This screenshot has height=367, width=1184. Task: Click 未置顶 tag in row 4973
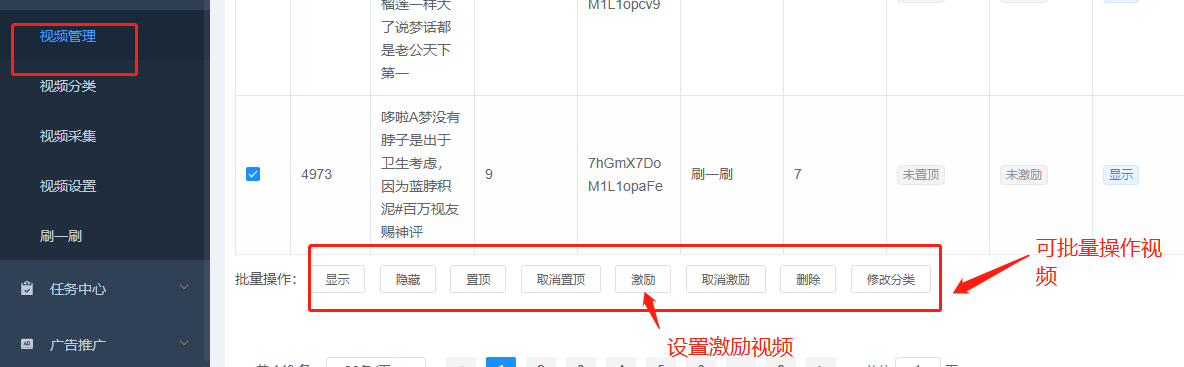[x=920, y=175]
